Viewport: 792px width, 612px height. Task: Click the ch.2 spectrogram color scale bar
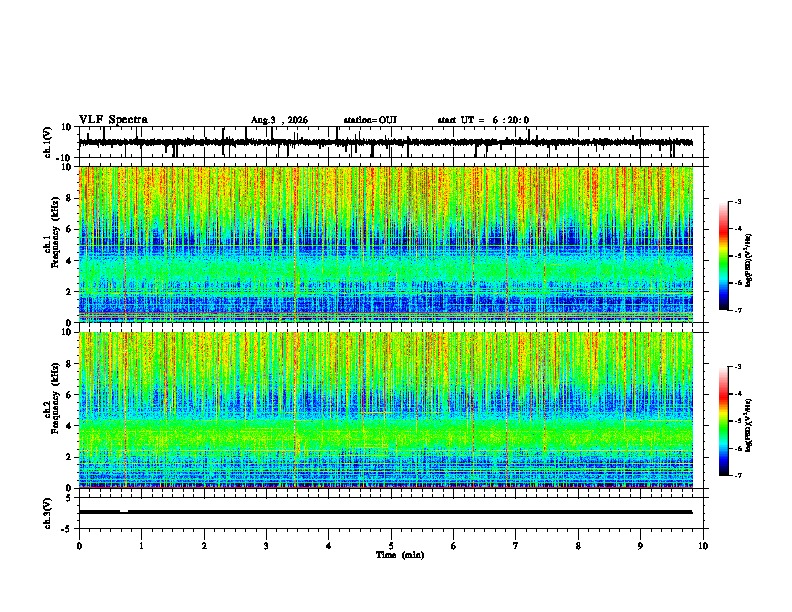(x=724, y=421)
